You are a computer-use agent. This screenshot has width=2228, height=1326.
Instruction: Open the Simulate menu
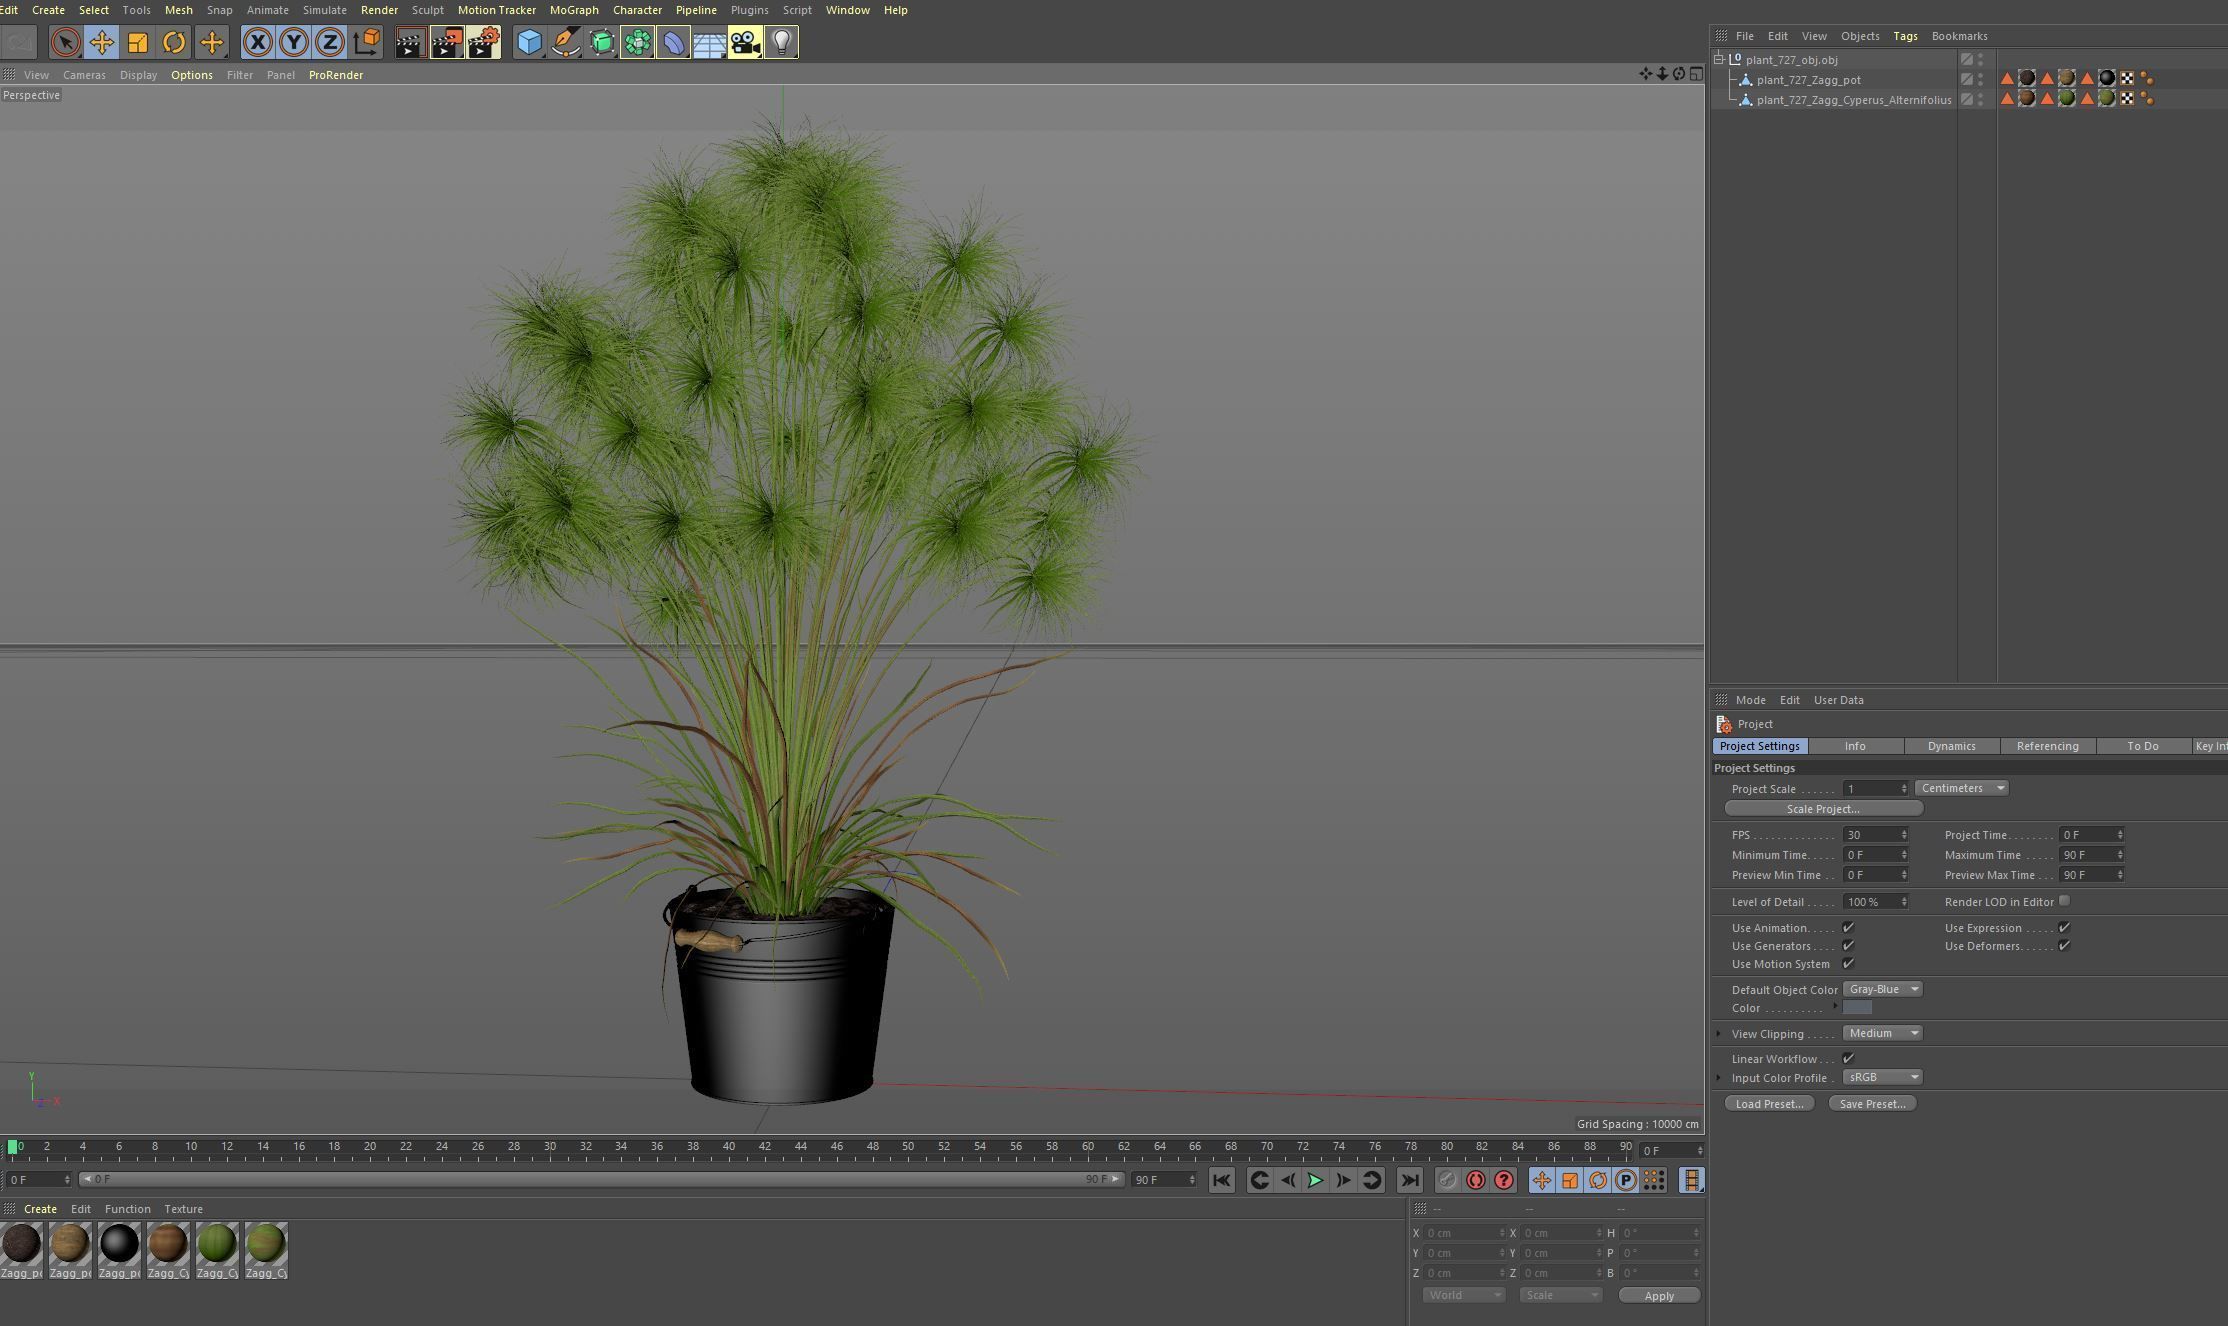coord(324,10)
